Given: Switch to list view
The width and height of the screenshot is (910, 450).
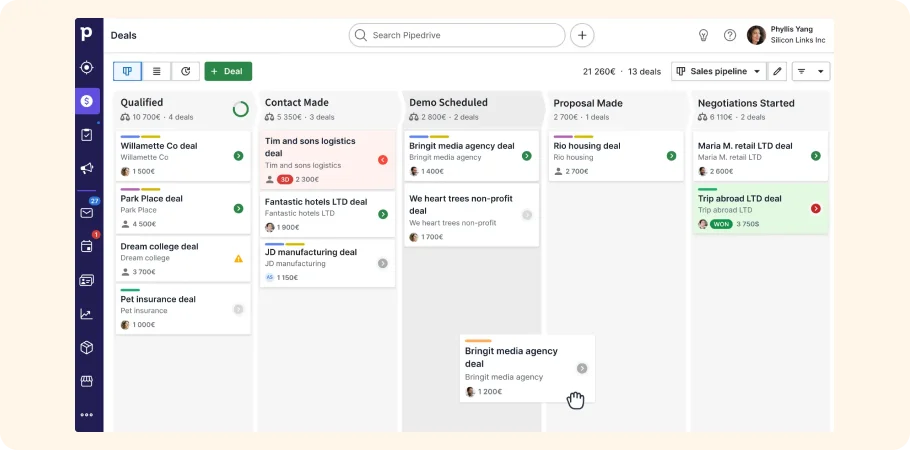Looking at the screenshot, I should 157,71.
